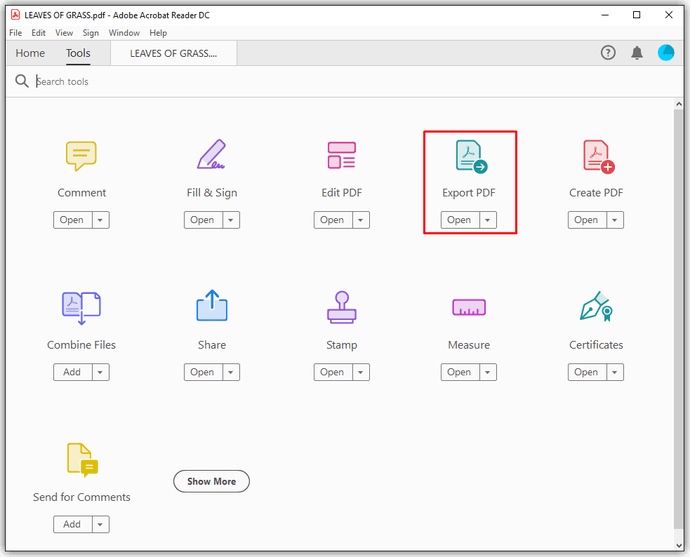Screen dimensions: 690x557
Task: Open the Help menu
Action: coord(158,33)
